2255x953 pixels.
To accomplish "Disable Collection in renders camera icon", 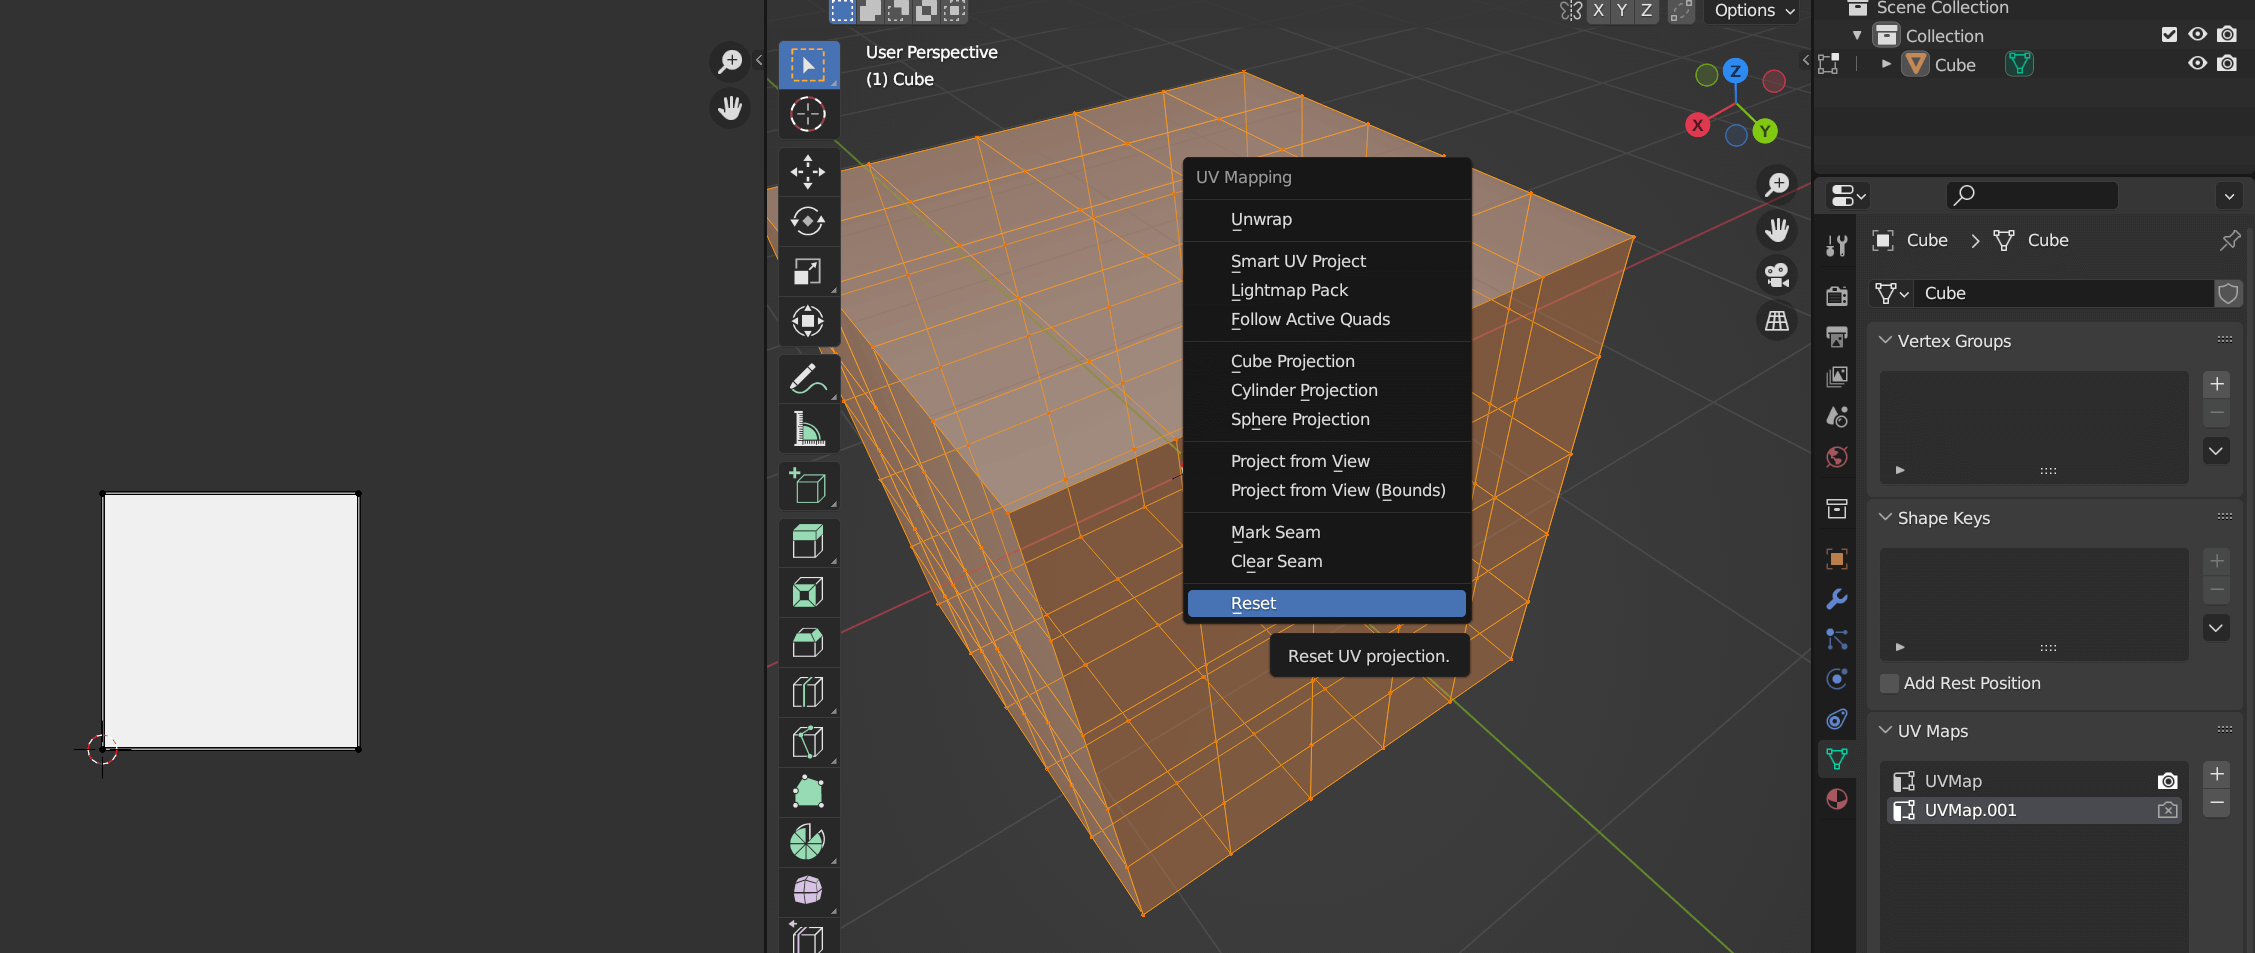I will click(x=2227, y=35).
